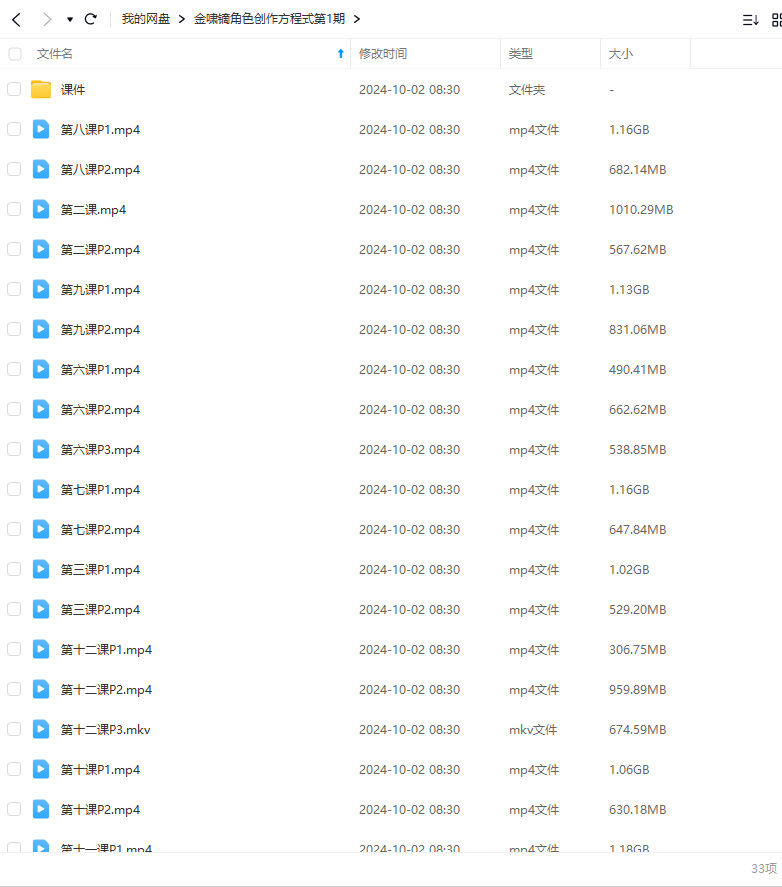The width and height of the screenshot is (782, 887).
Task: Sort files by 大小 column header
Action: click(620, 53)
